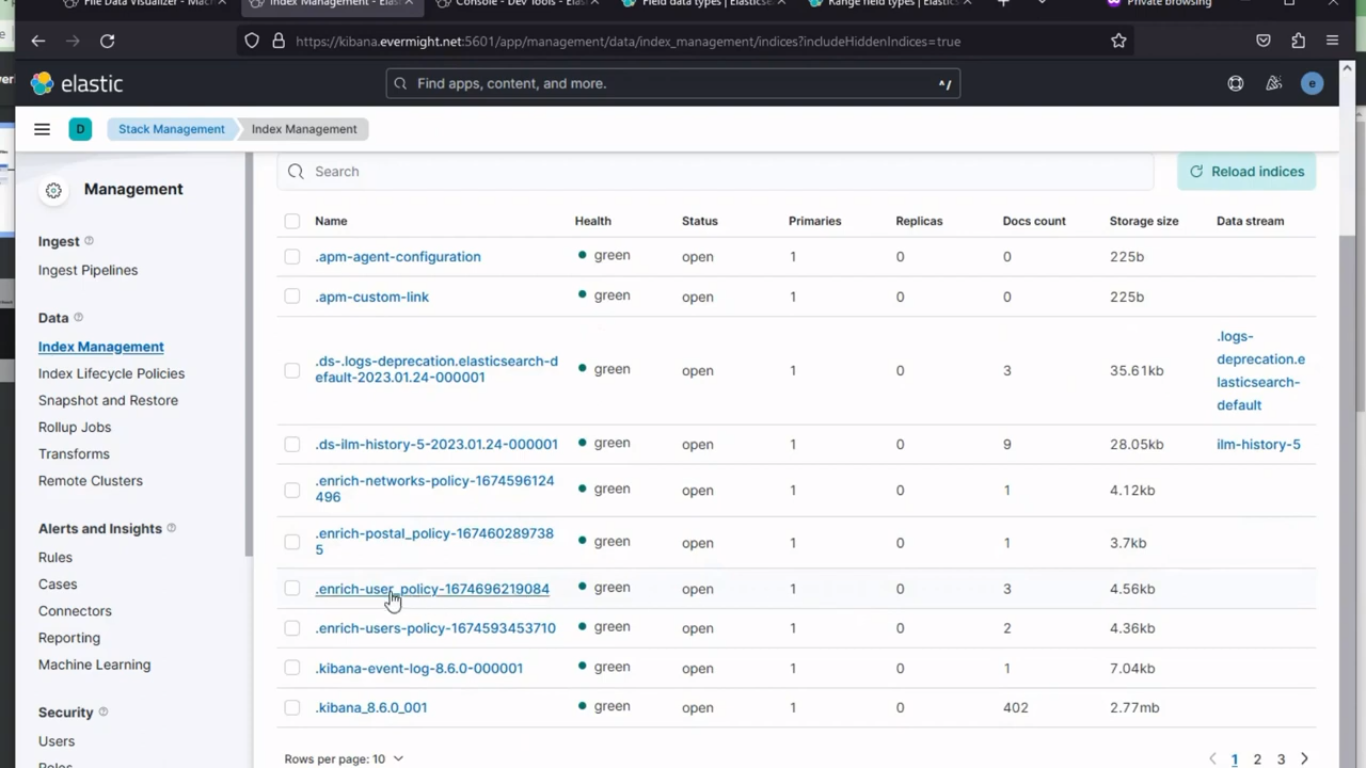Open new browser tab plus icon
This screenshot has height=768, width=1366.
pyautogui.click(x=1003, y=4)
